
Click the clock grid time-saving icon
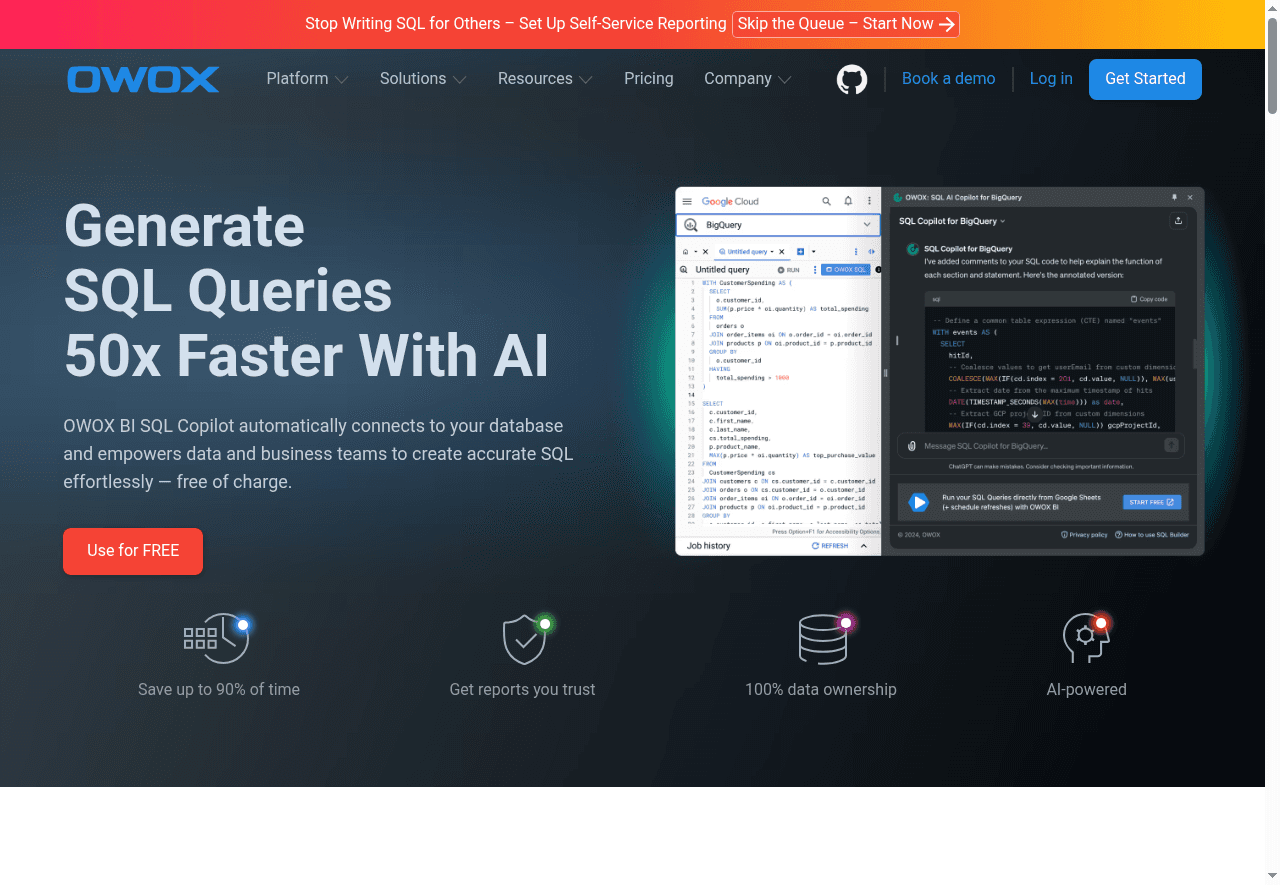click(x=216, y=638)
